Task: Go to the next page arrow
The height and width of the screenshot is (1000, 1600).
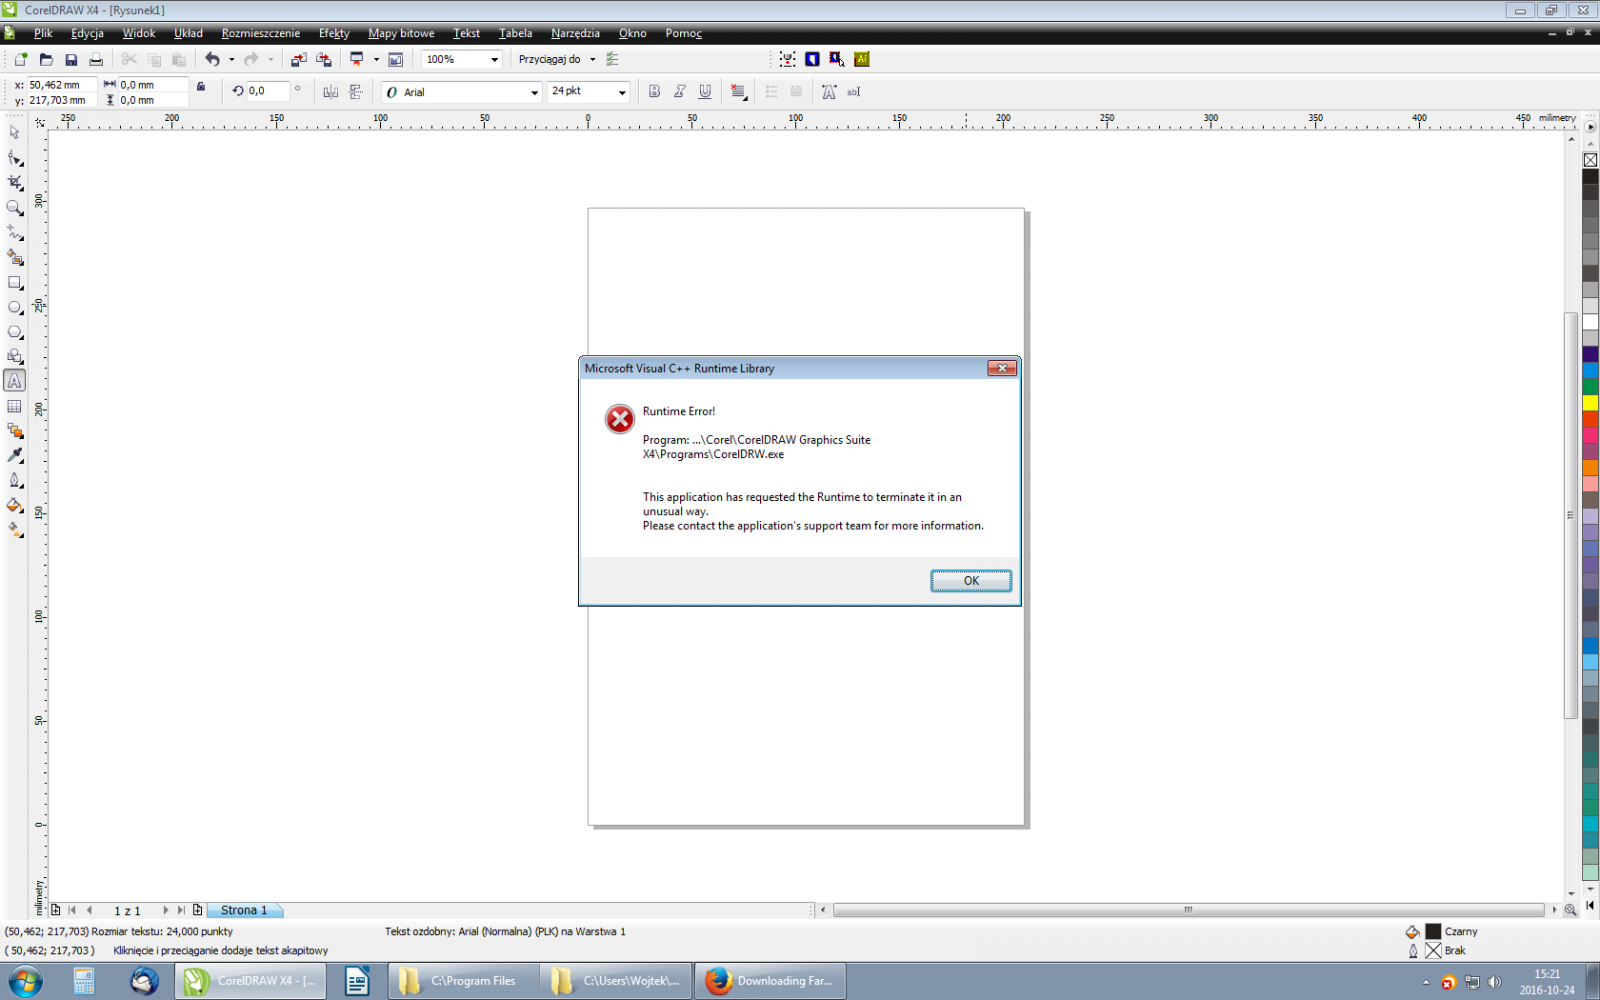Action: pos(165,910)
